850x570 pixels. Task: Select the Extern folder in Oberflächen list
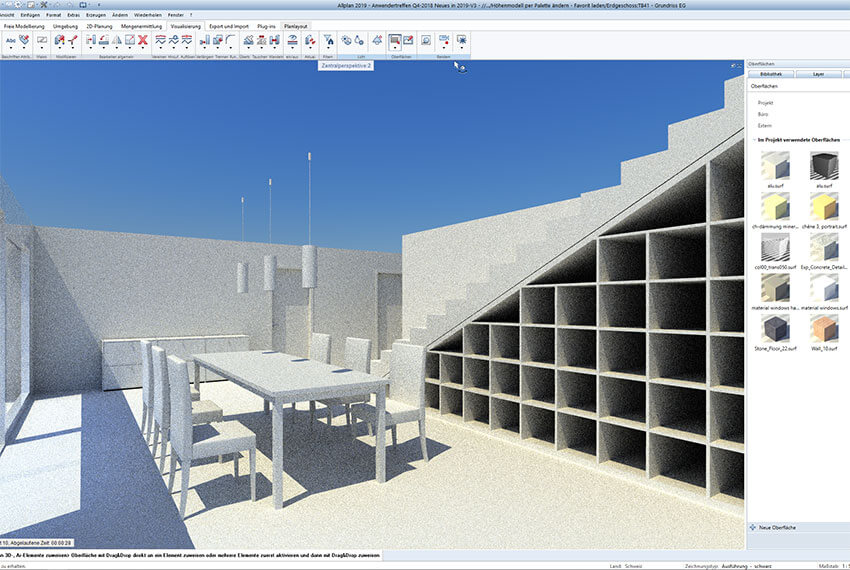pos(765,125)
